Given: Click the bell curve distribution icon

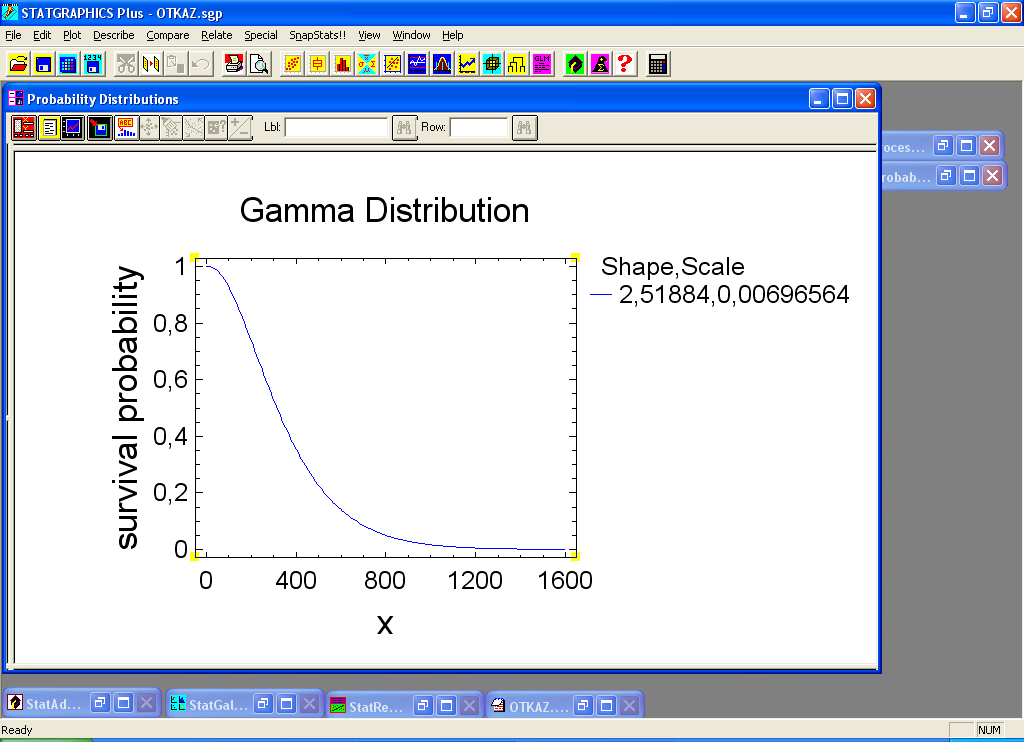Looking at the screenshot, I should click(442, 64).
